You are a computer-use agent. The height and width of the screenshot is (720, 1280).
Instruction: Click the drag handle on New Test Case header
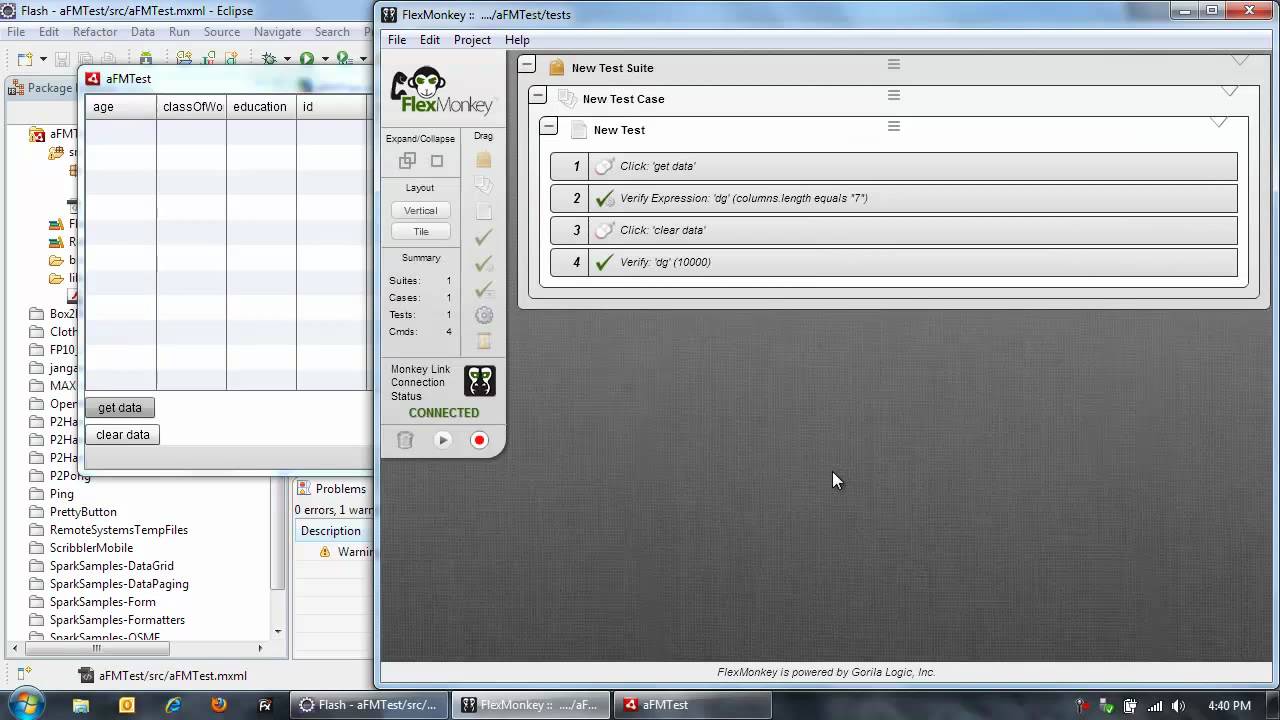coord(894,95)
